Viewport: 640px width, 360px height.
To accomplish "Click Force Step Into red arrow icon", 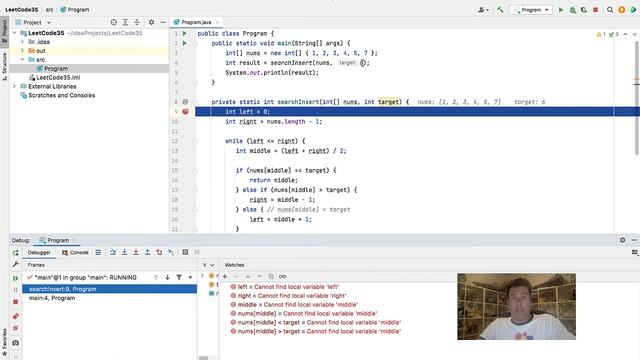I will coord(136,253).
